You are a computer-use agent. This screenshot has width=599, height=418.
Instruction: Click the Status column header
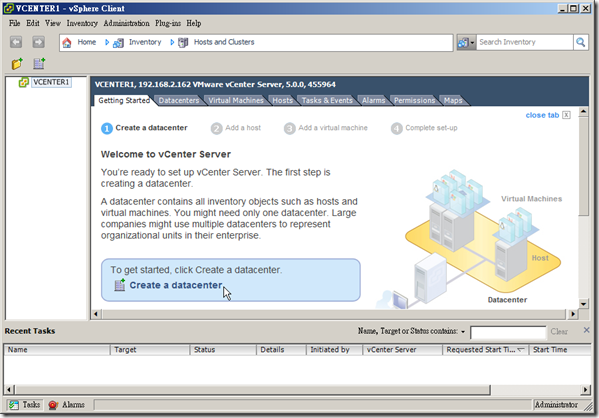223,350
